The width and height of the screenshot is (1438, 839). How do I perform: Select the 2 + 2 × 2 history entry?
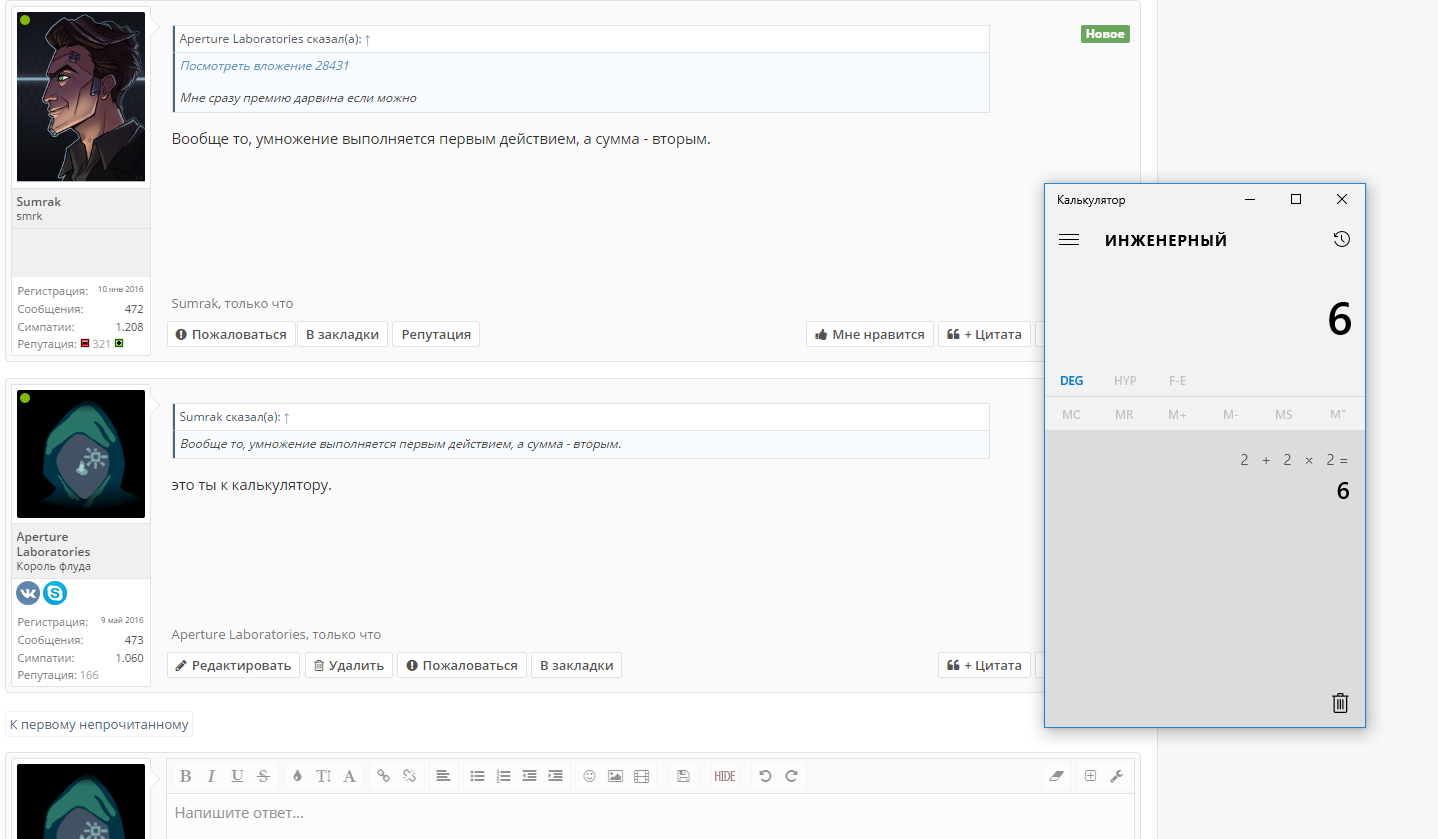point(1205,476)
